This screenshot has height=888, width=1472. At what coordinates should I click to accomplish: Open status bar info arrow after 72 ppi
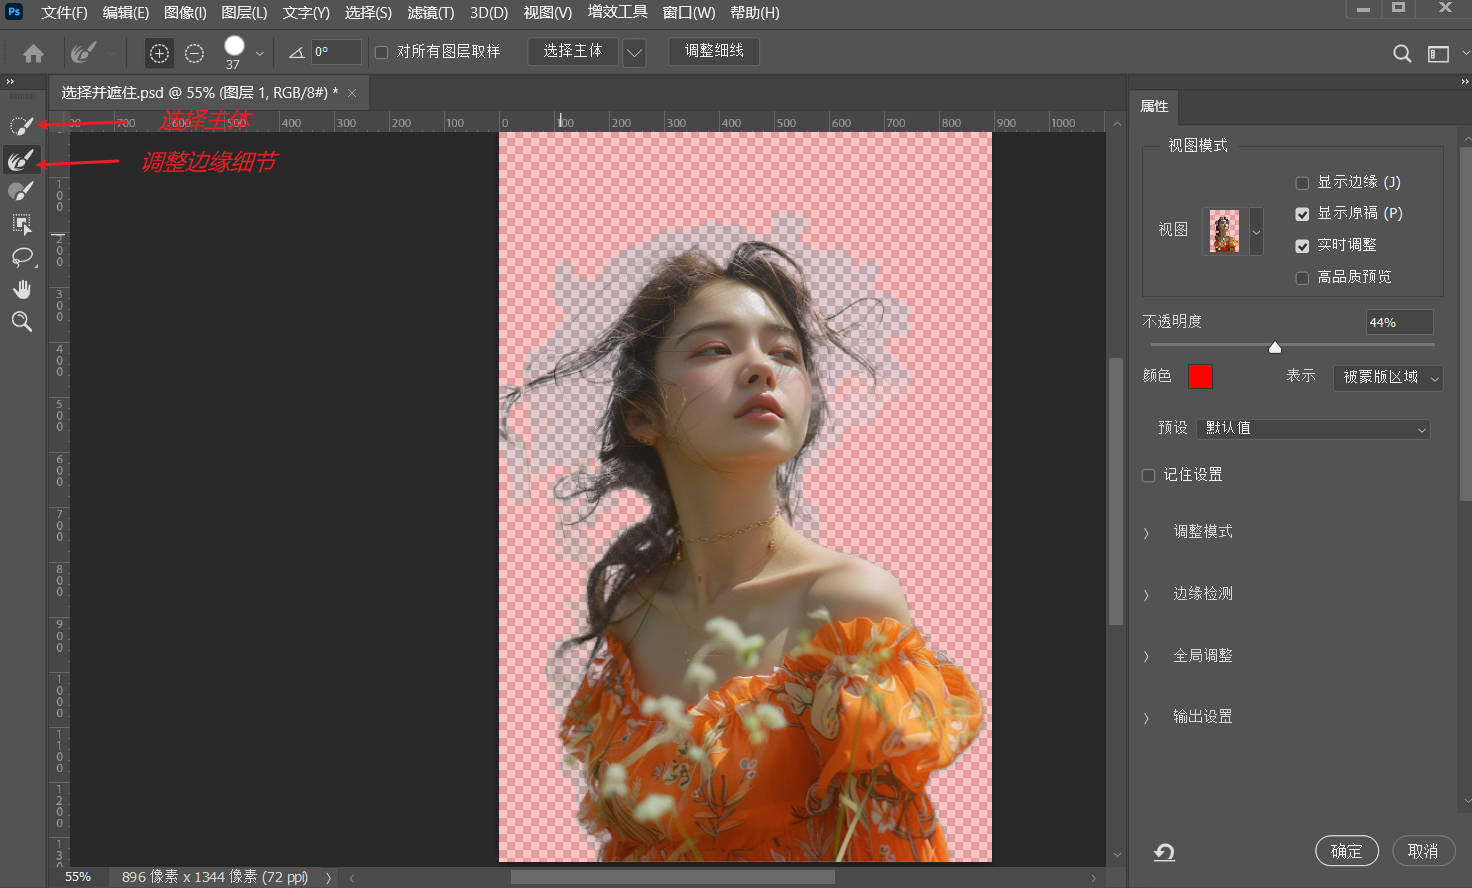tap(328, 877)
